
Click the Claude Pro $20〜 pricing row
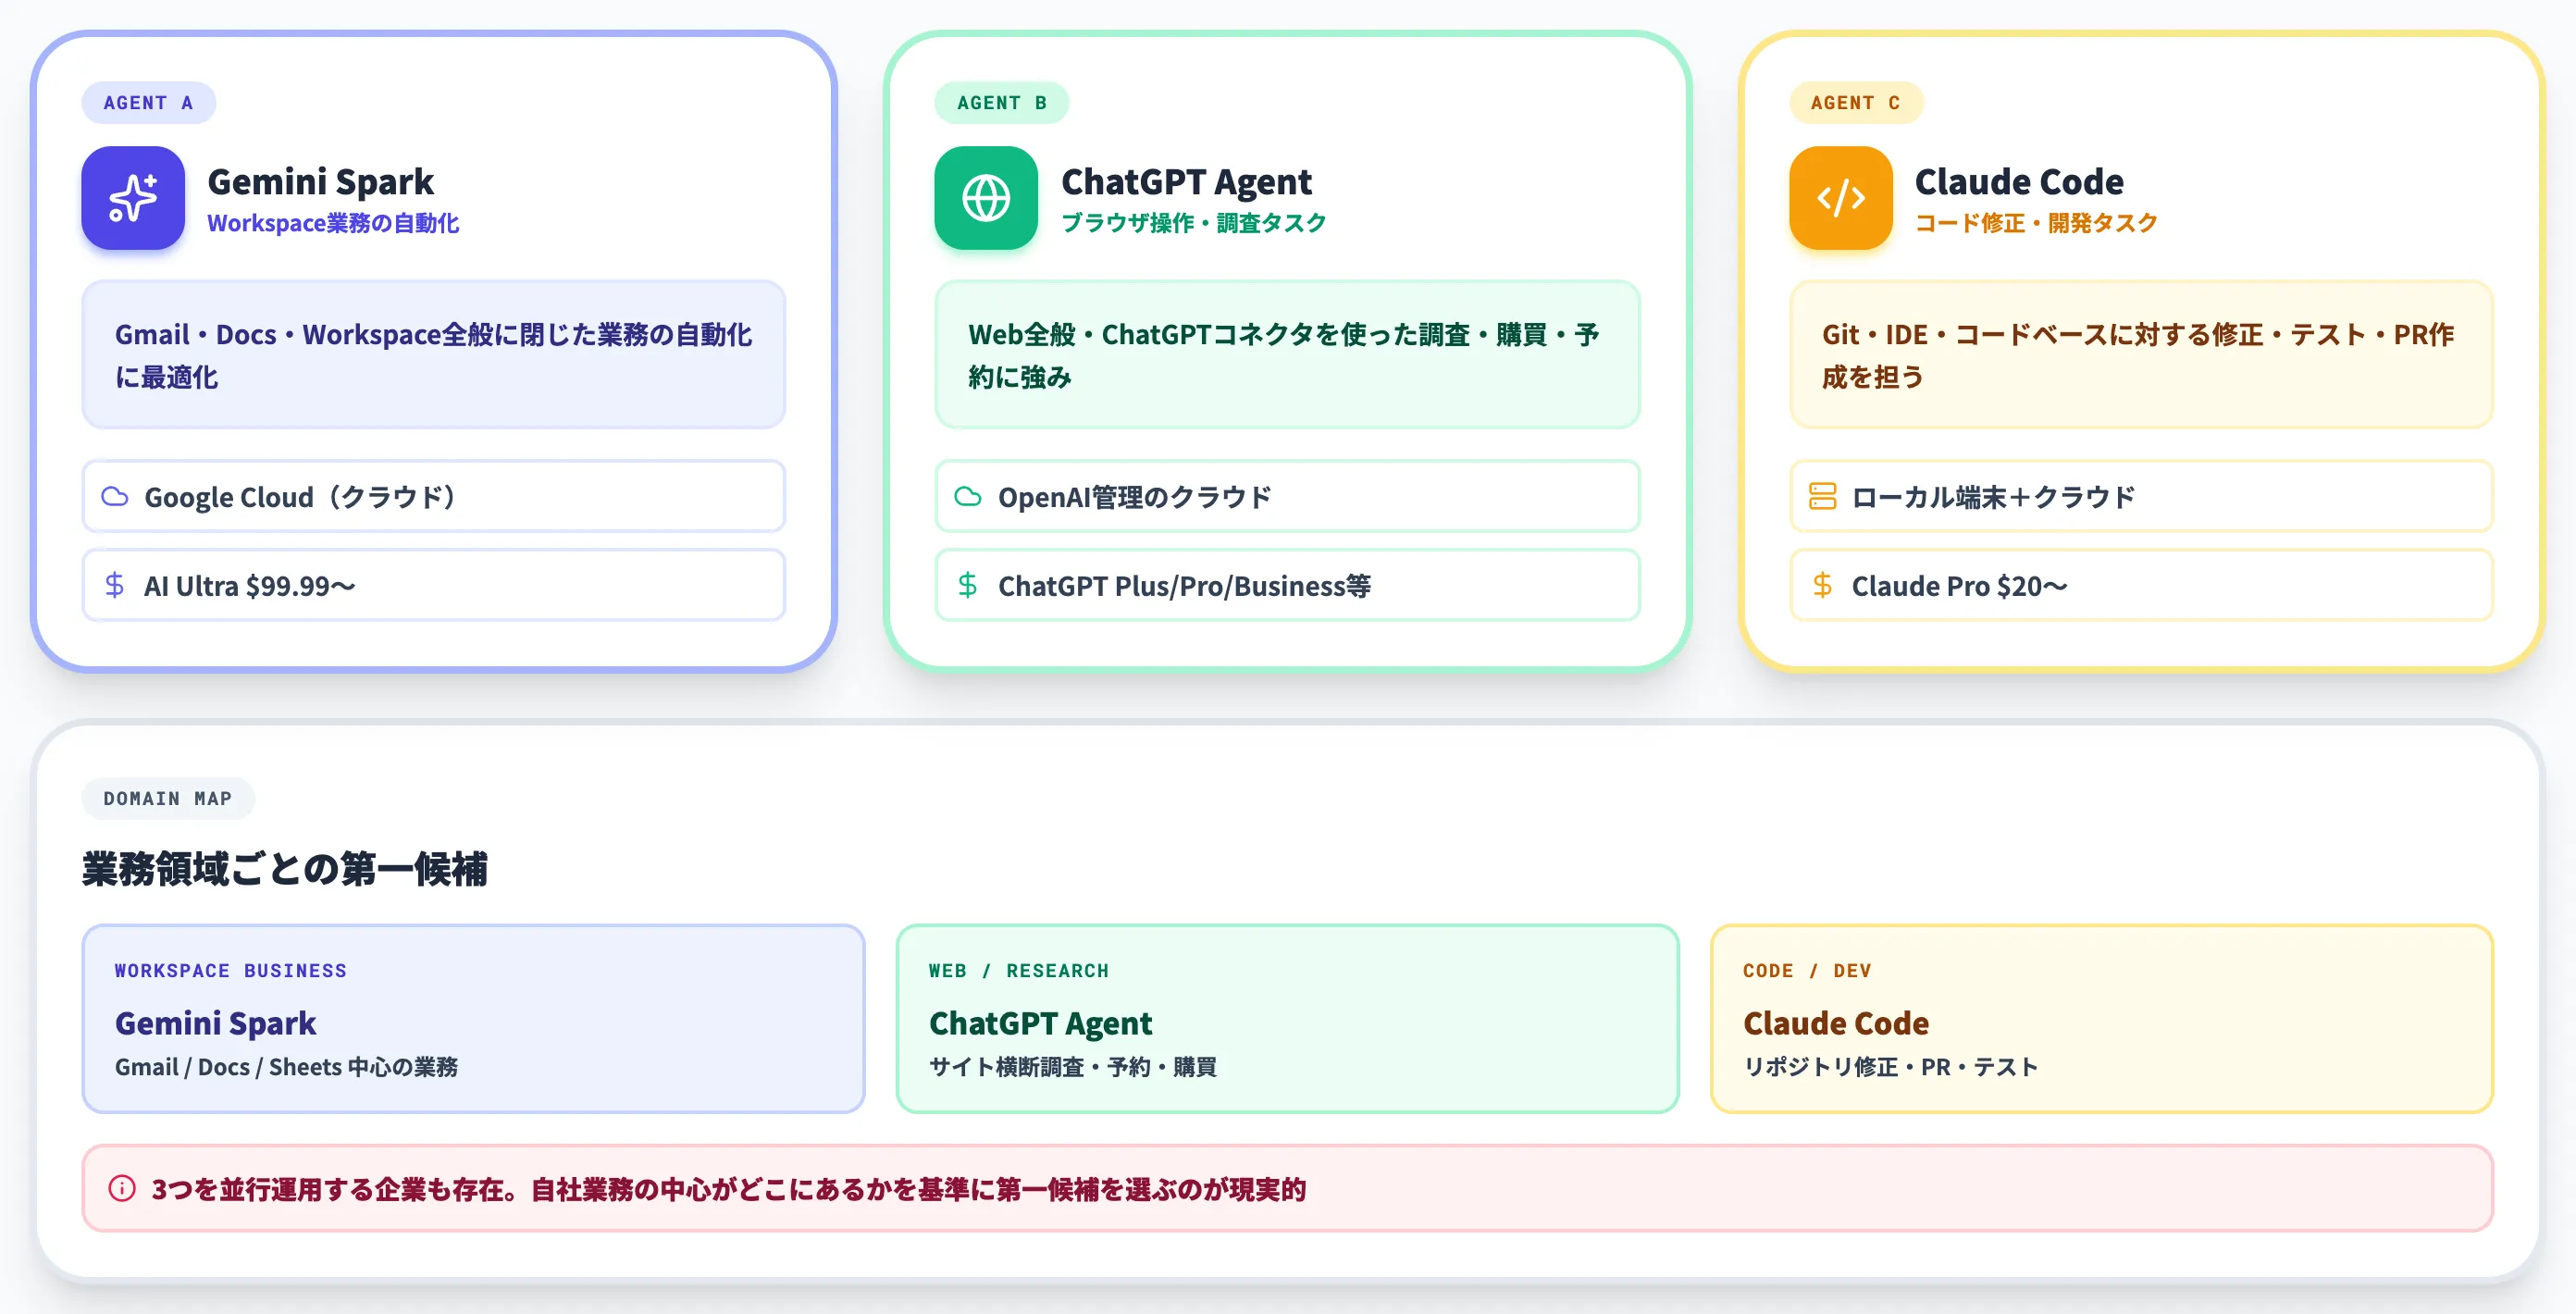[2141, 585]
